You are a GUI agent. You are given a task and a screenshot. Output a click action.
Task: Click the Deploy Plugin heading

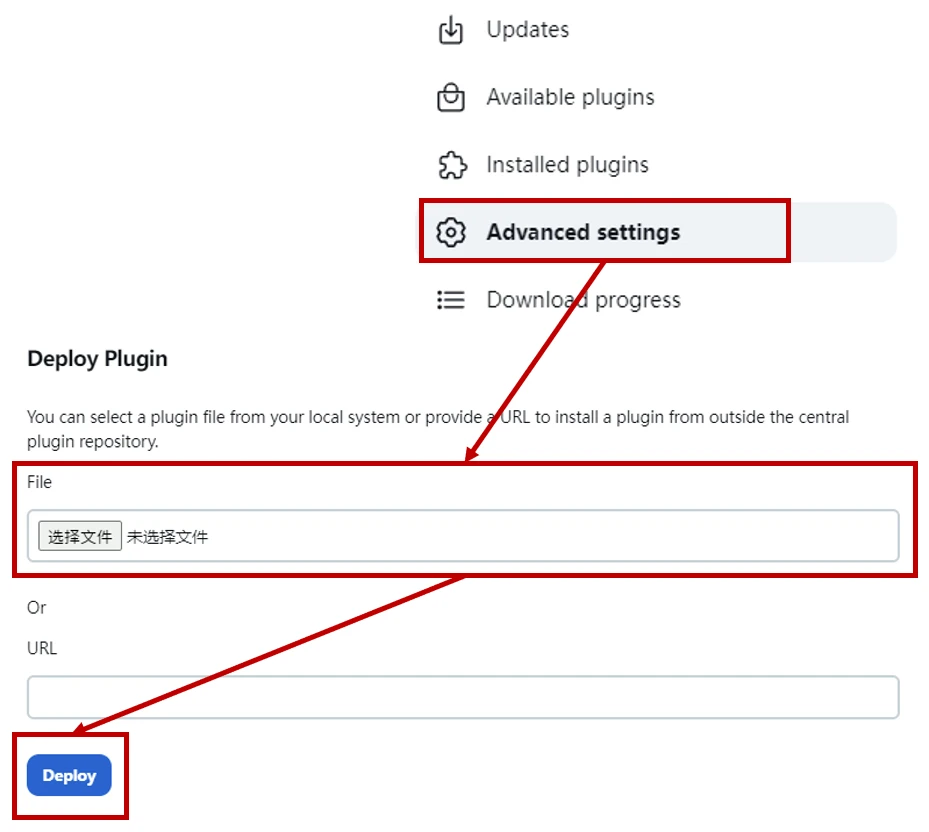point(97,359)
